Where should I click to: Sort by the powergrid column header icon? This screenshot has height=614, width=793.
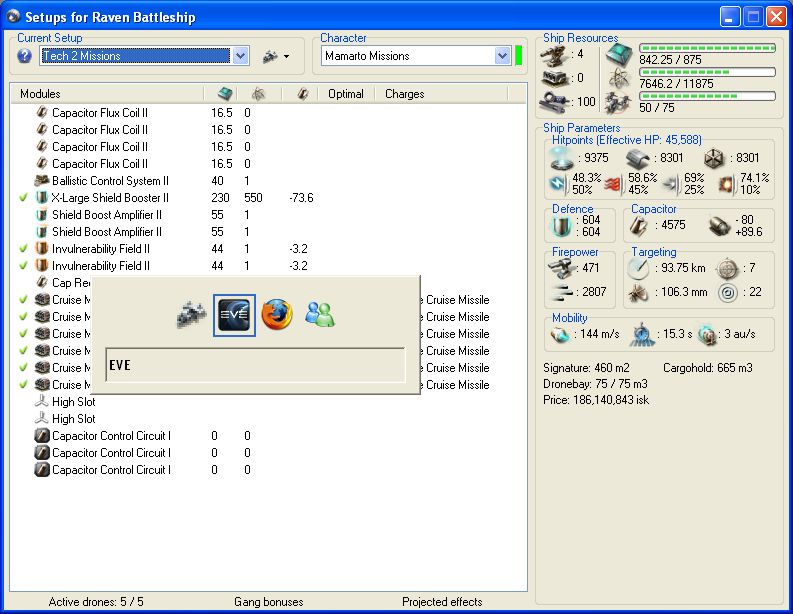(x=258, y=94)
